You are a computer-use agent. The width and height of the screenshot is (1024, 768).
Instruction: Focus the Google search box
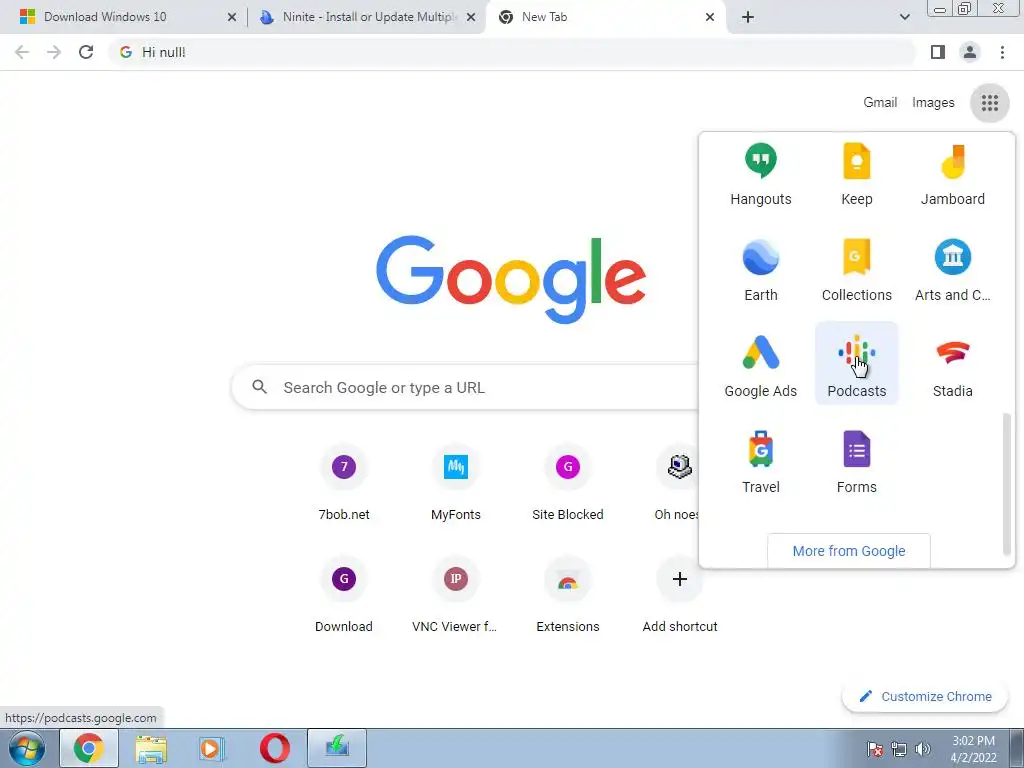tap(465, 387)
